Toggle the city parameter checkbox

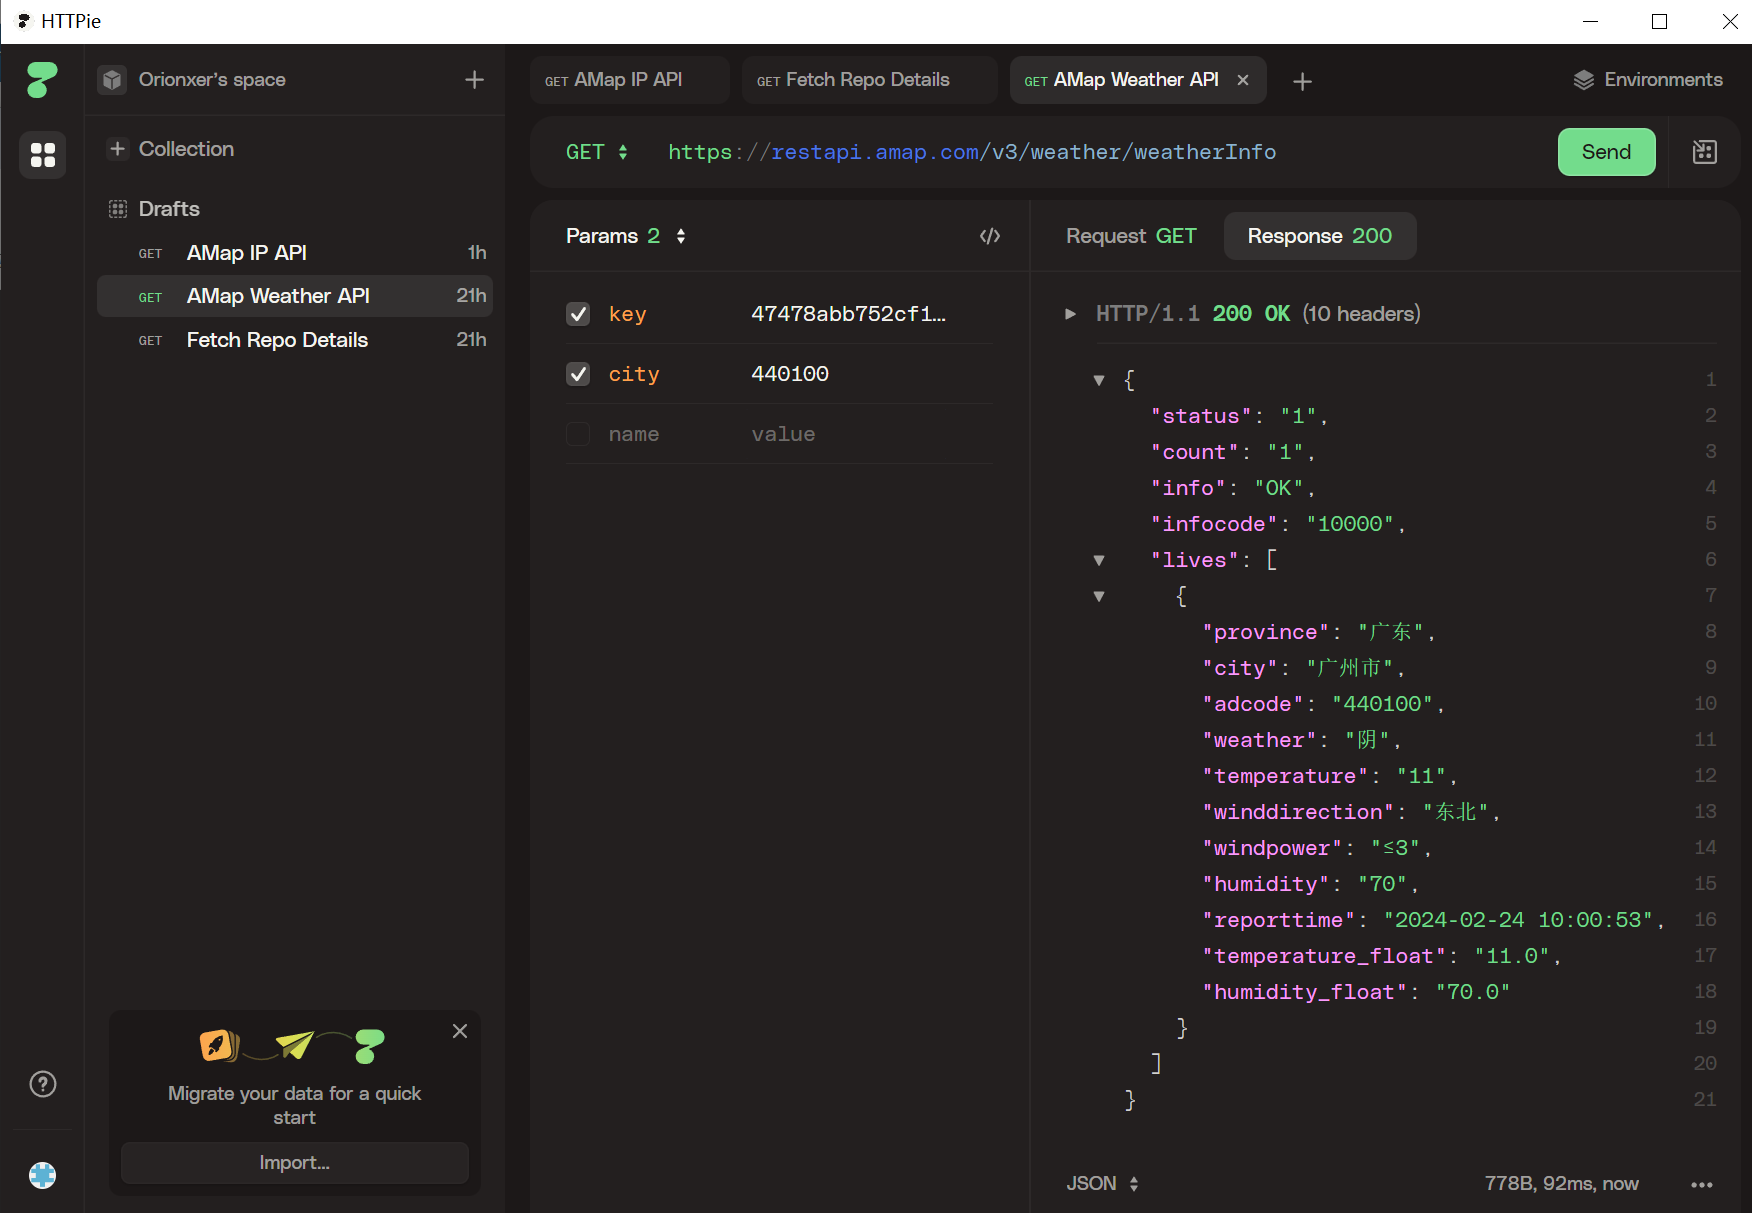[x=578, y=374]
